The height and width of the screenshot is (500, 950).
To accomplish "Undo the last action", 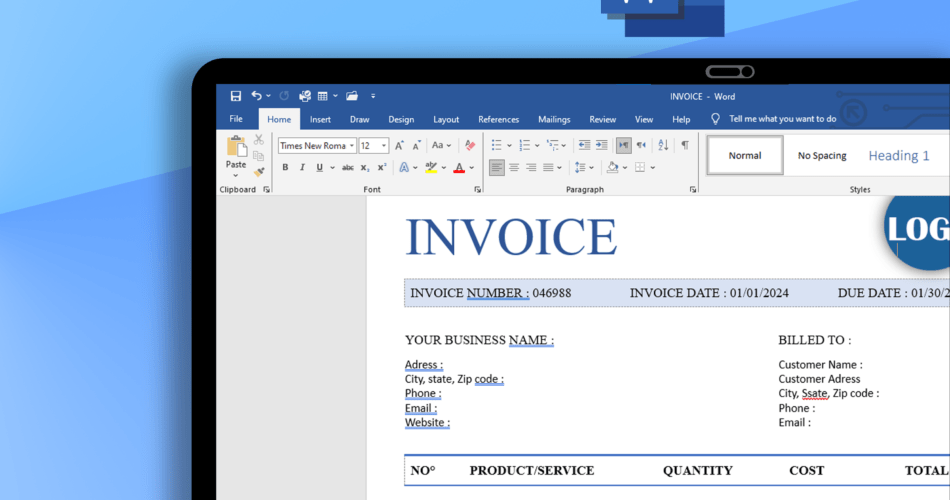I will [257, 96].
